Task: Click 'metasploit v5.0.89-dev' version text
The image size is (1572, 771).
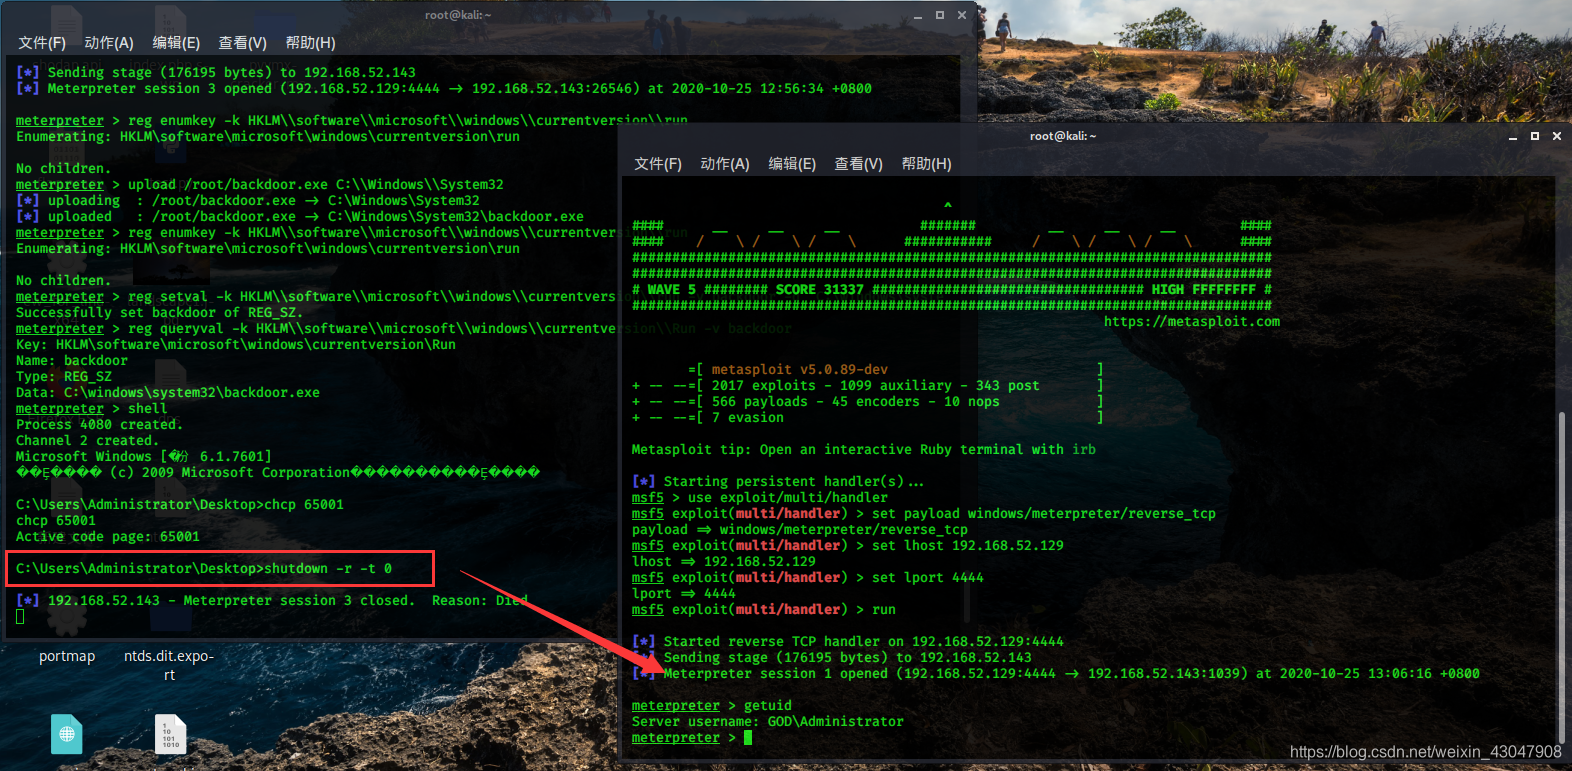Action: click(800, 369)
